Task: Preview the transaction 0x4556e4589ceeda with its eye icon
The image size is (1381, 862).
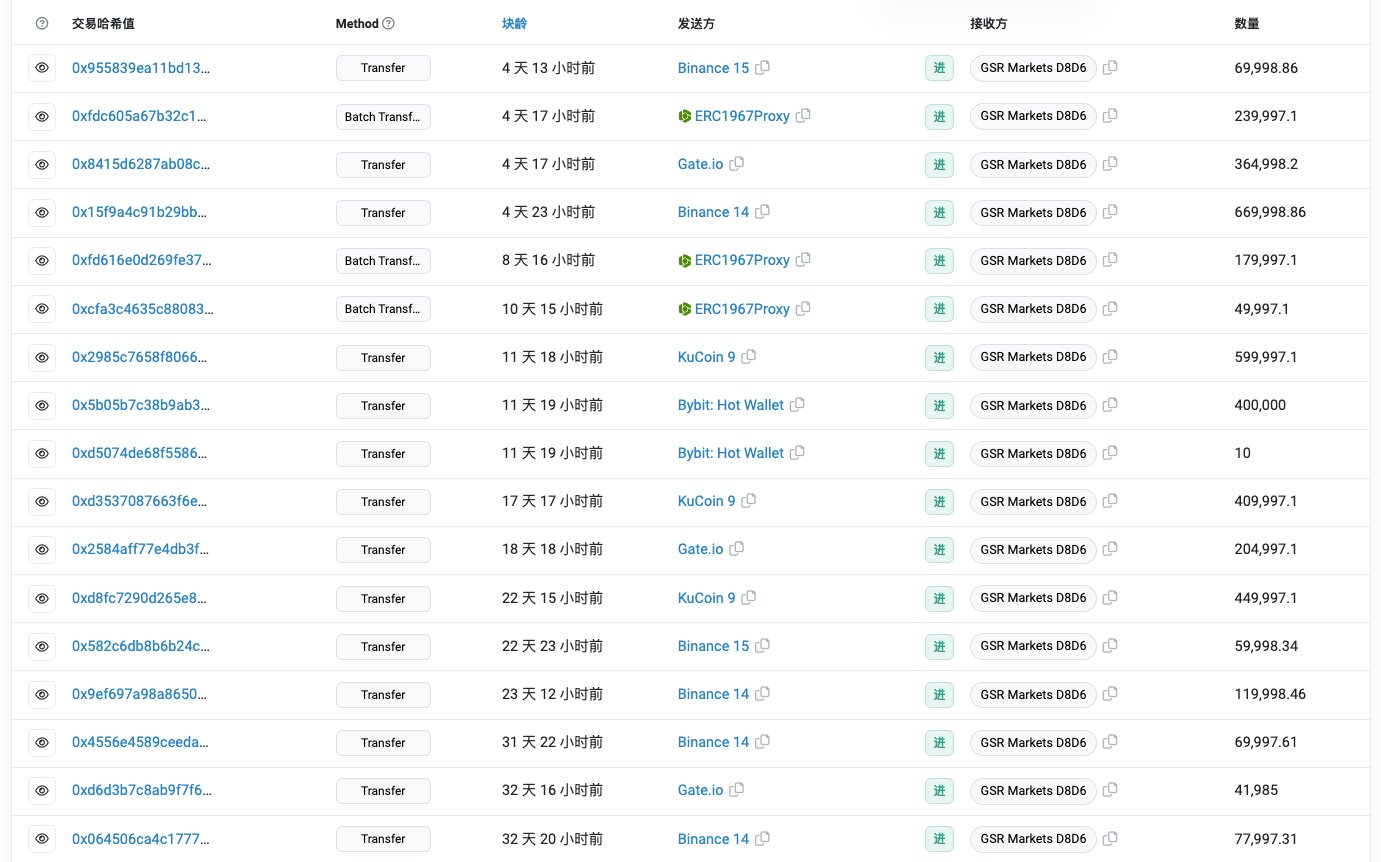Action: coord(42,742)
